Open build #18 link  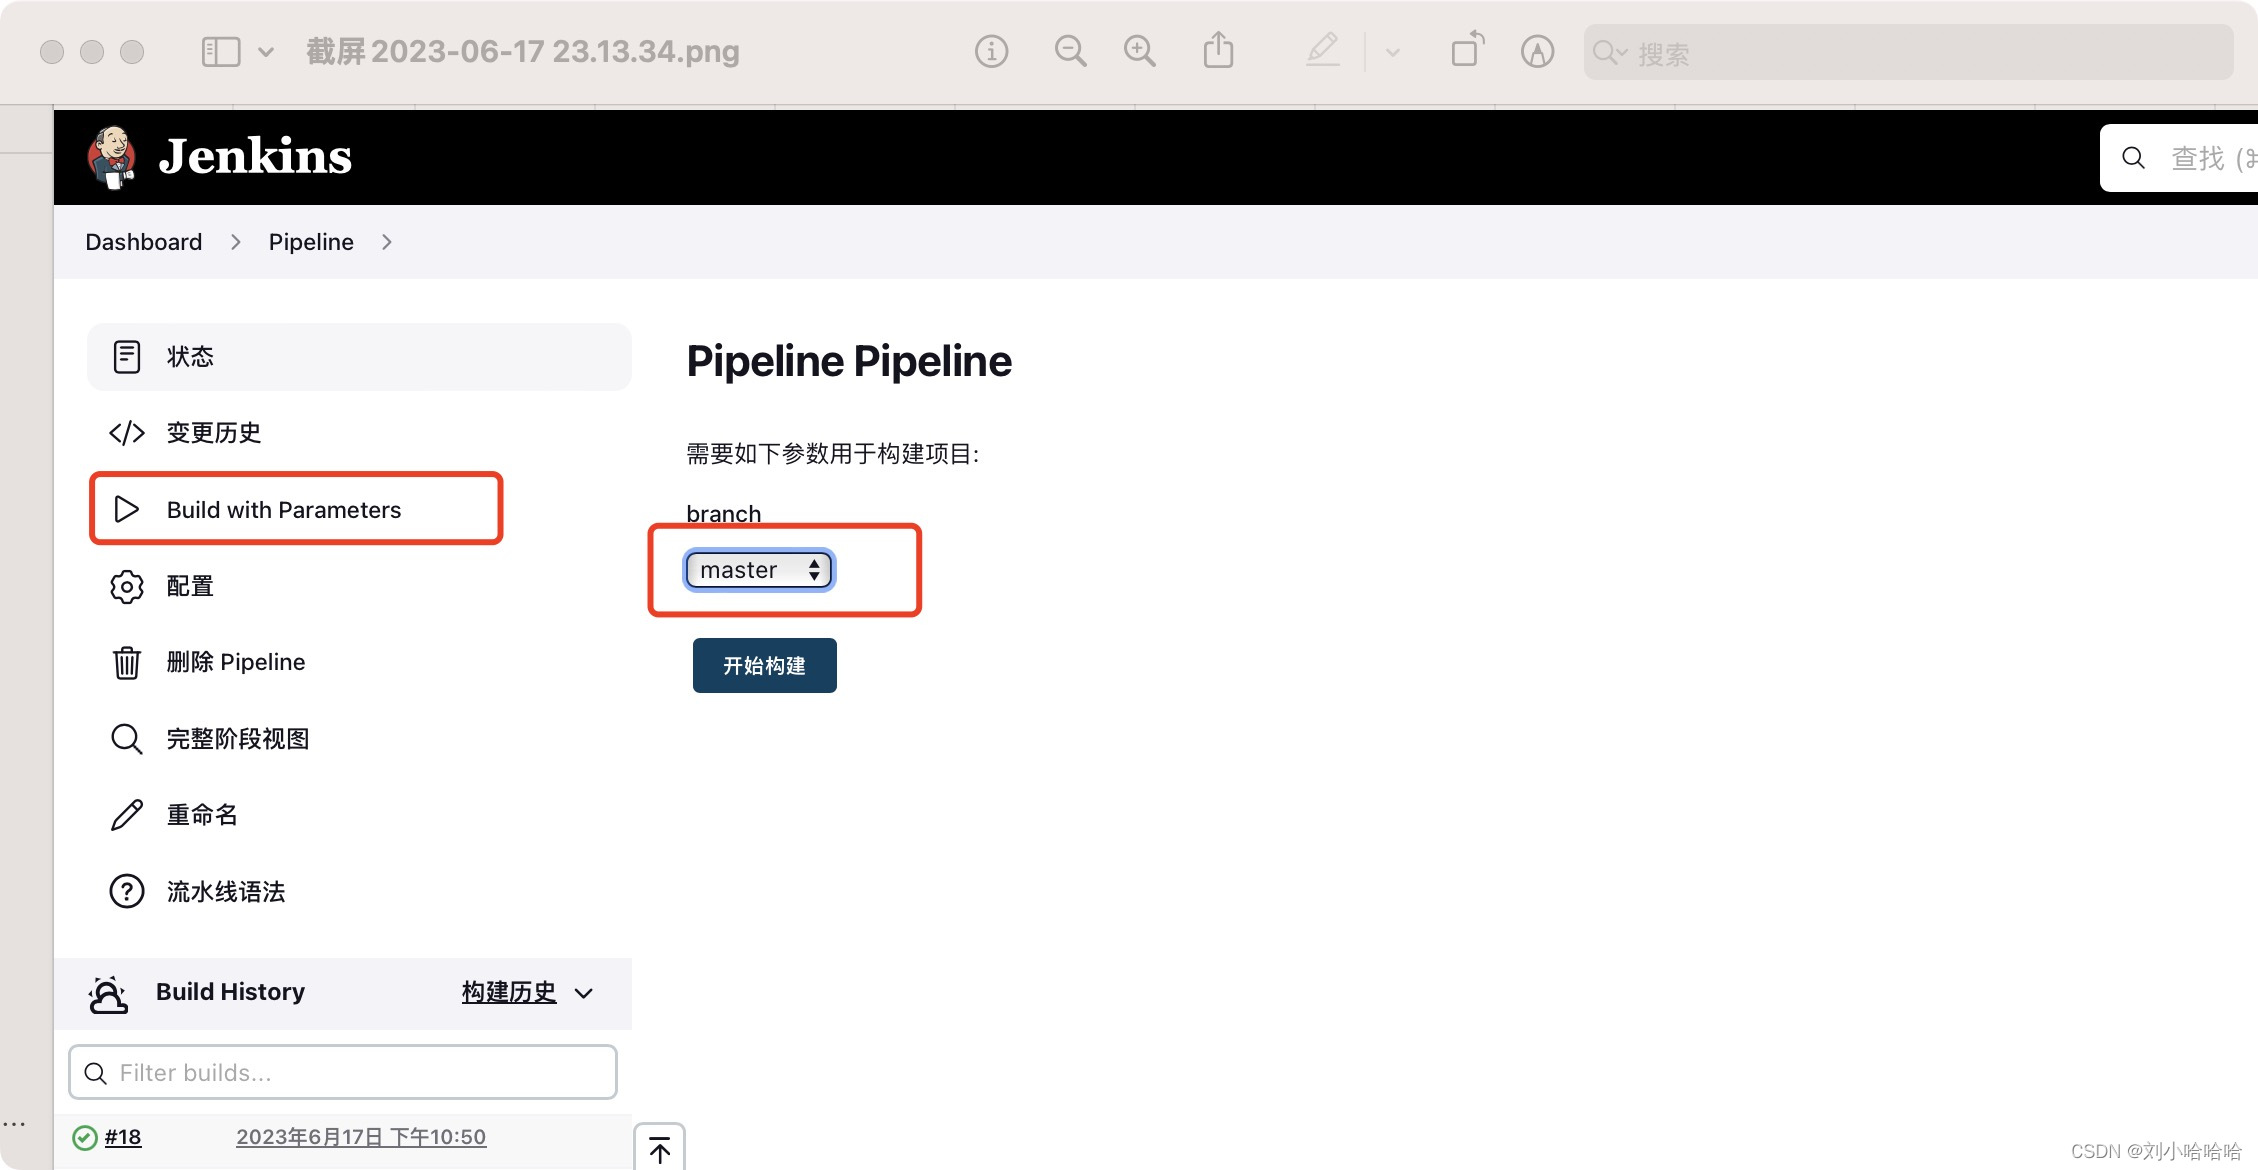(122, 1137)
